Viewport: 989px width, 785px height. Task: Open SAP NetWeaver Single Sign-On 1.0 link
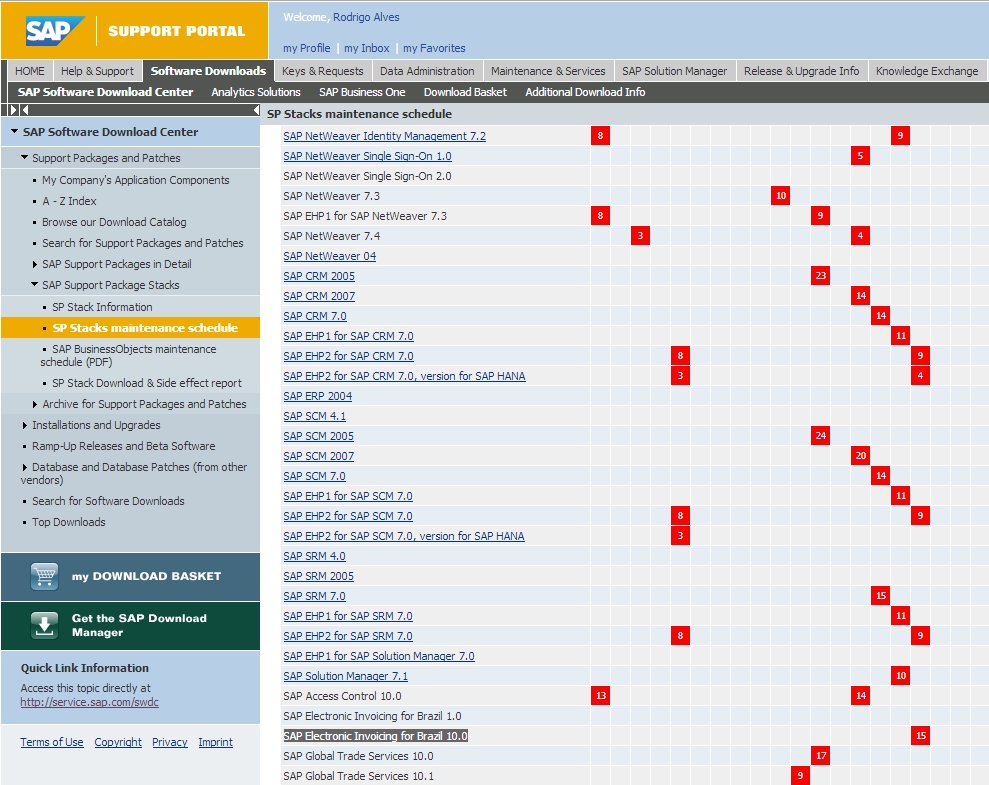(x=367, y=156)
